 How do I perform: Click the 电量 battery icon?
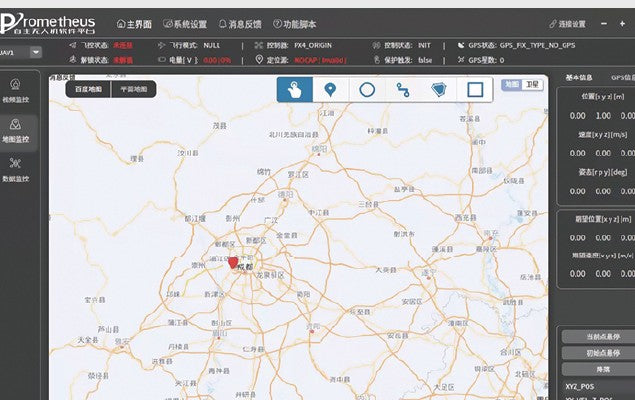(162, 60)
